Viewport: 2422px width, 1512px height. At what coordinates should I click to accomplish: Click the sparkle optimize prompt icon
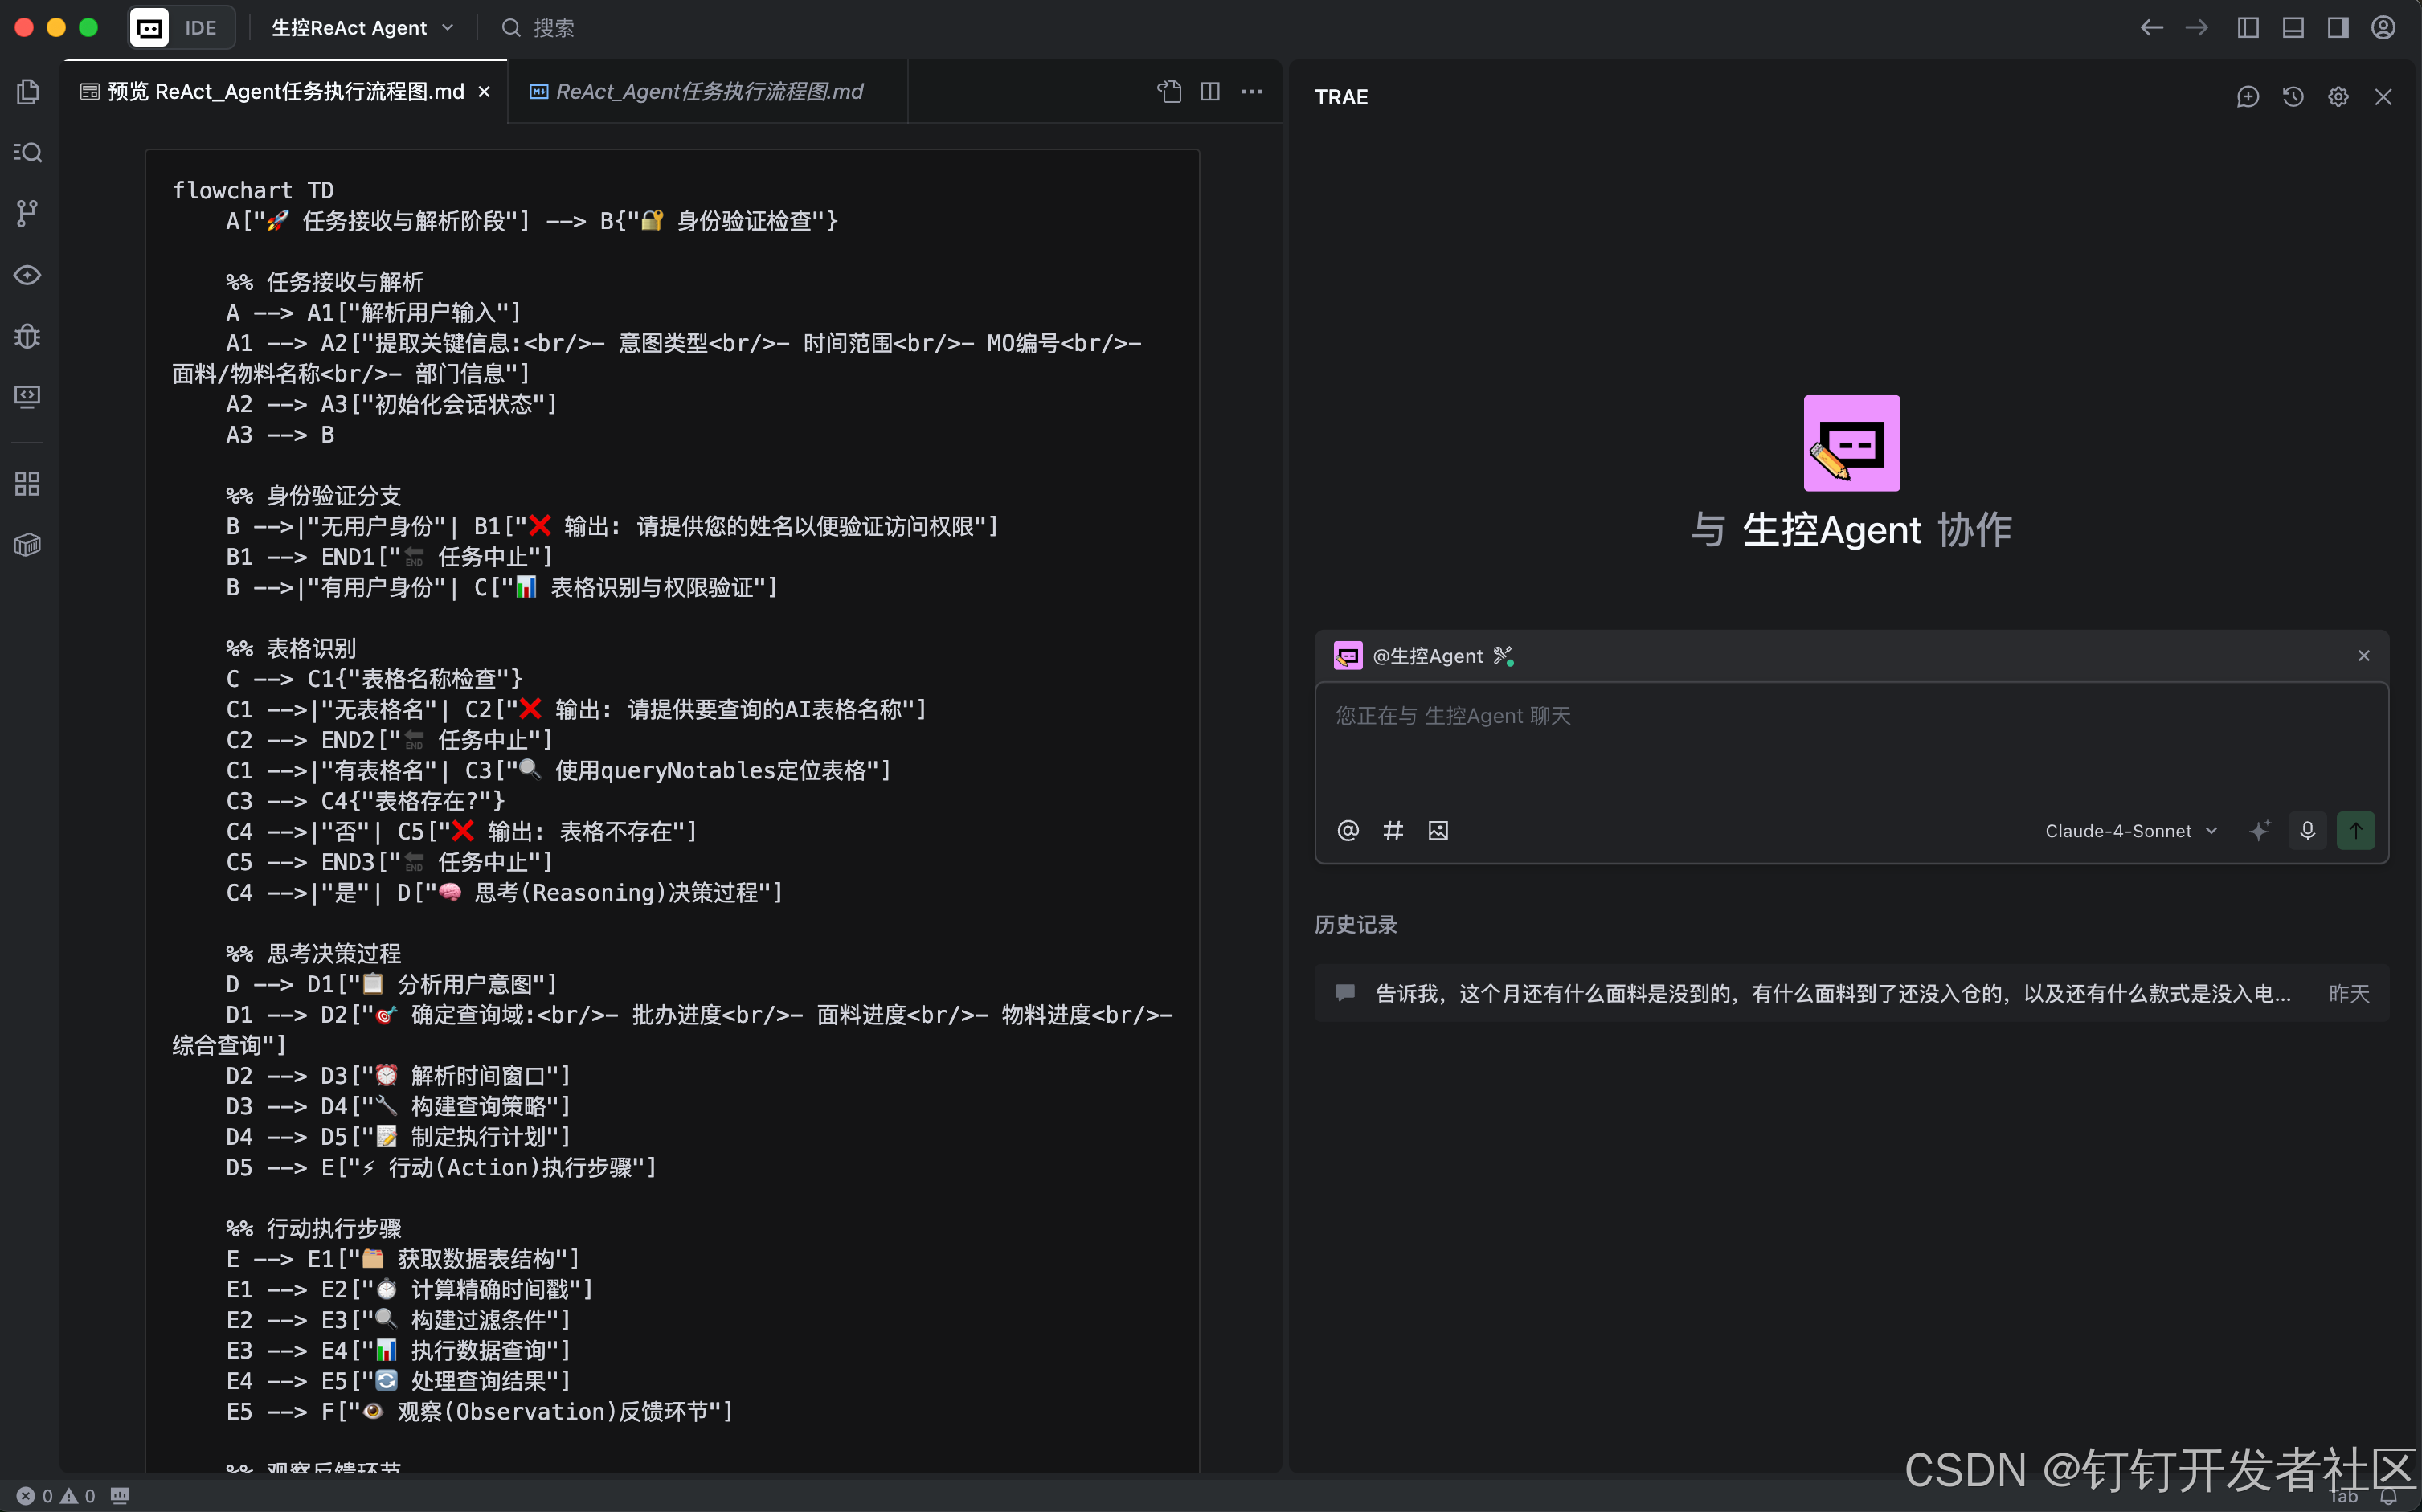pos(2259,831)
